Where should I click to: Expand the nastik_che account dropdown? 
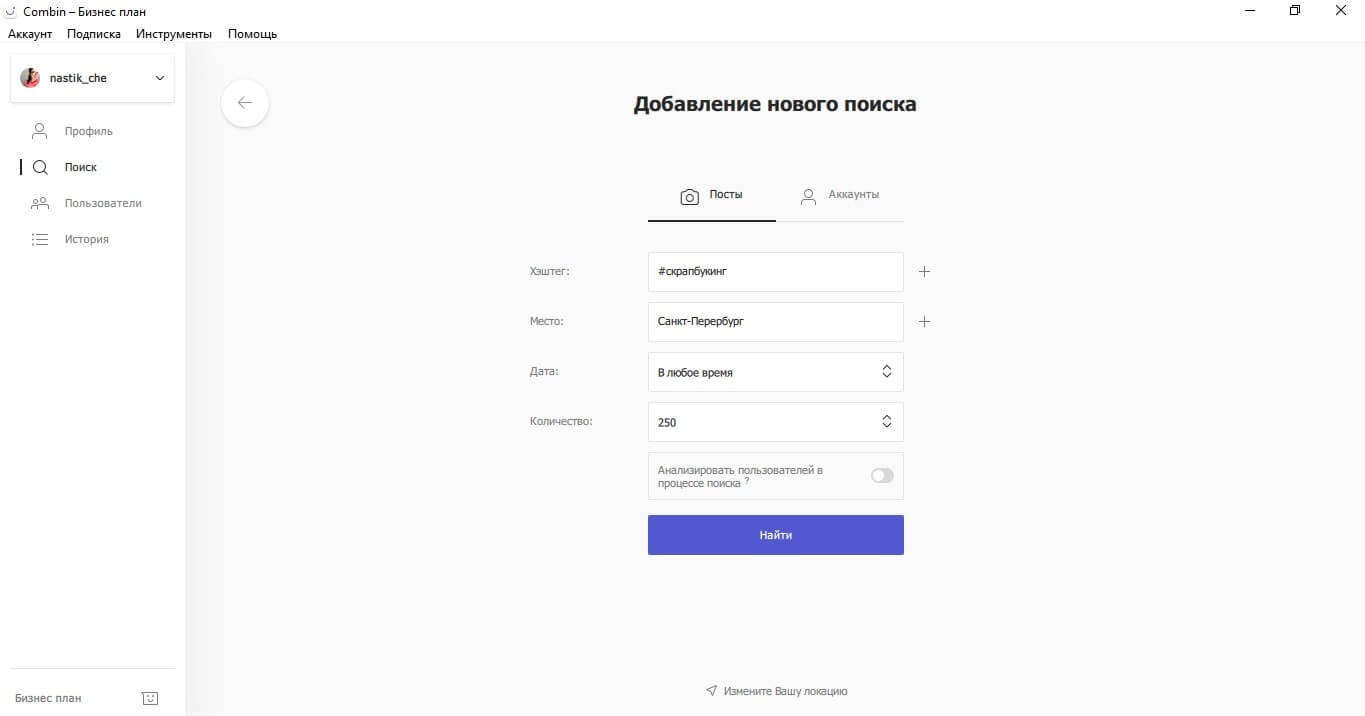[x=160, y=78]
